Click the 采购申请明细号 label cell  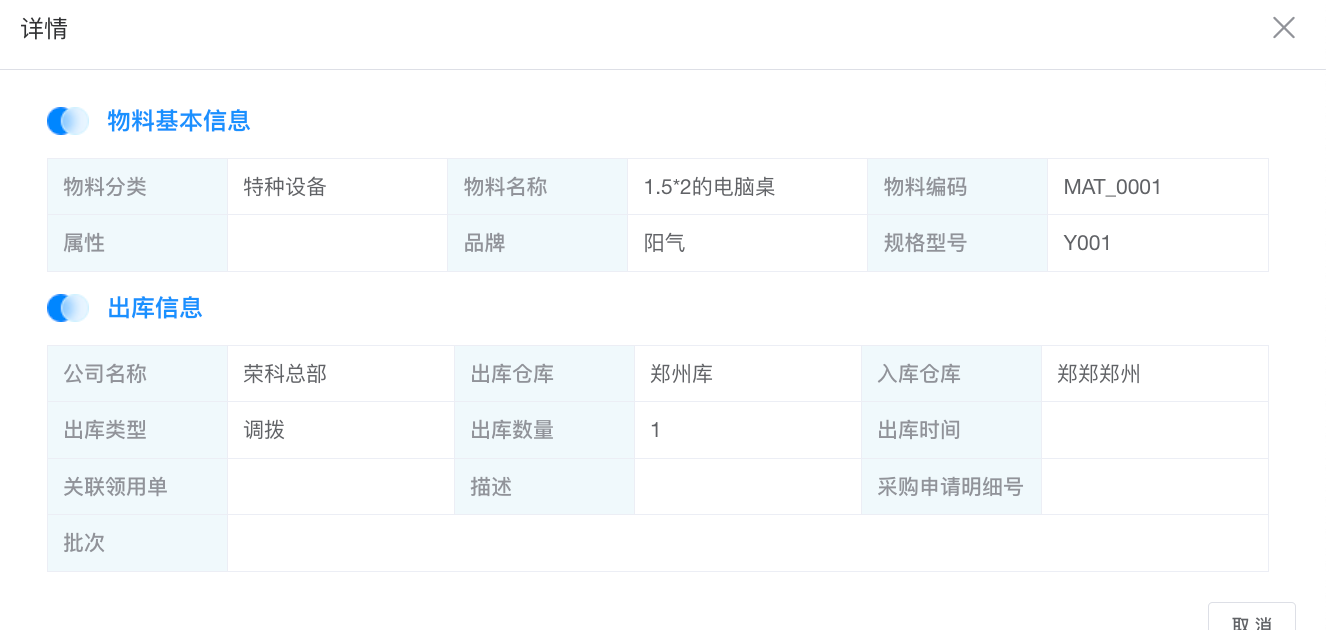pyautogui.click(x=950, y=487)
